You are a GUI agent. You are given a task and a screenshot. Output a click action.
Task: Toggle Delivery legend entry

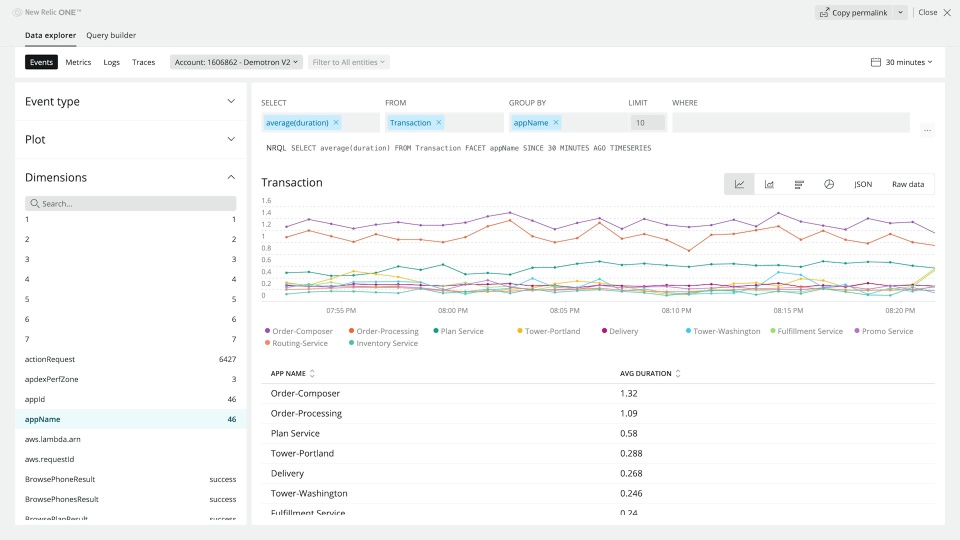(x=620, y=331)
